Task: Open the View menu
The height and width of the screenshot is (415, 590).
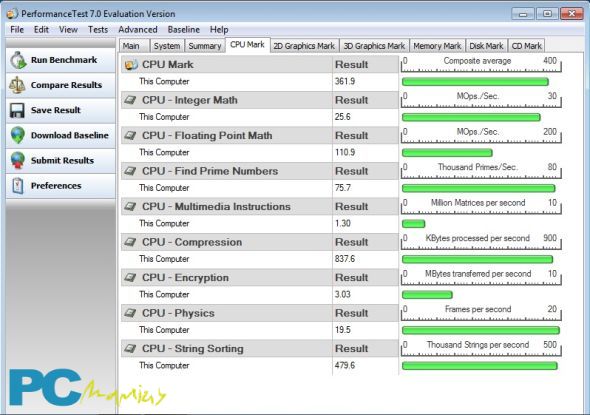Action: pos(68,30)
